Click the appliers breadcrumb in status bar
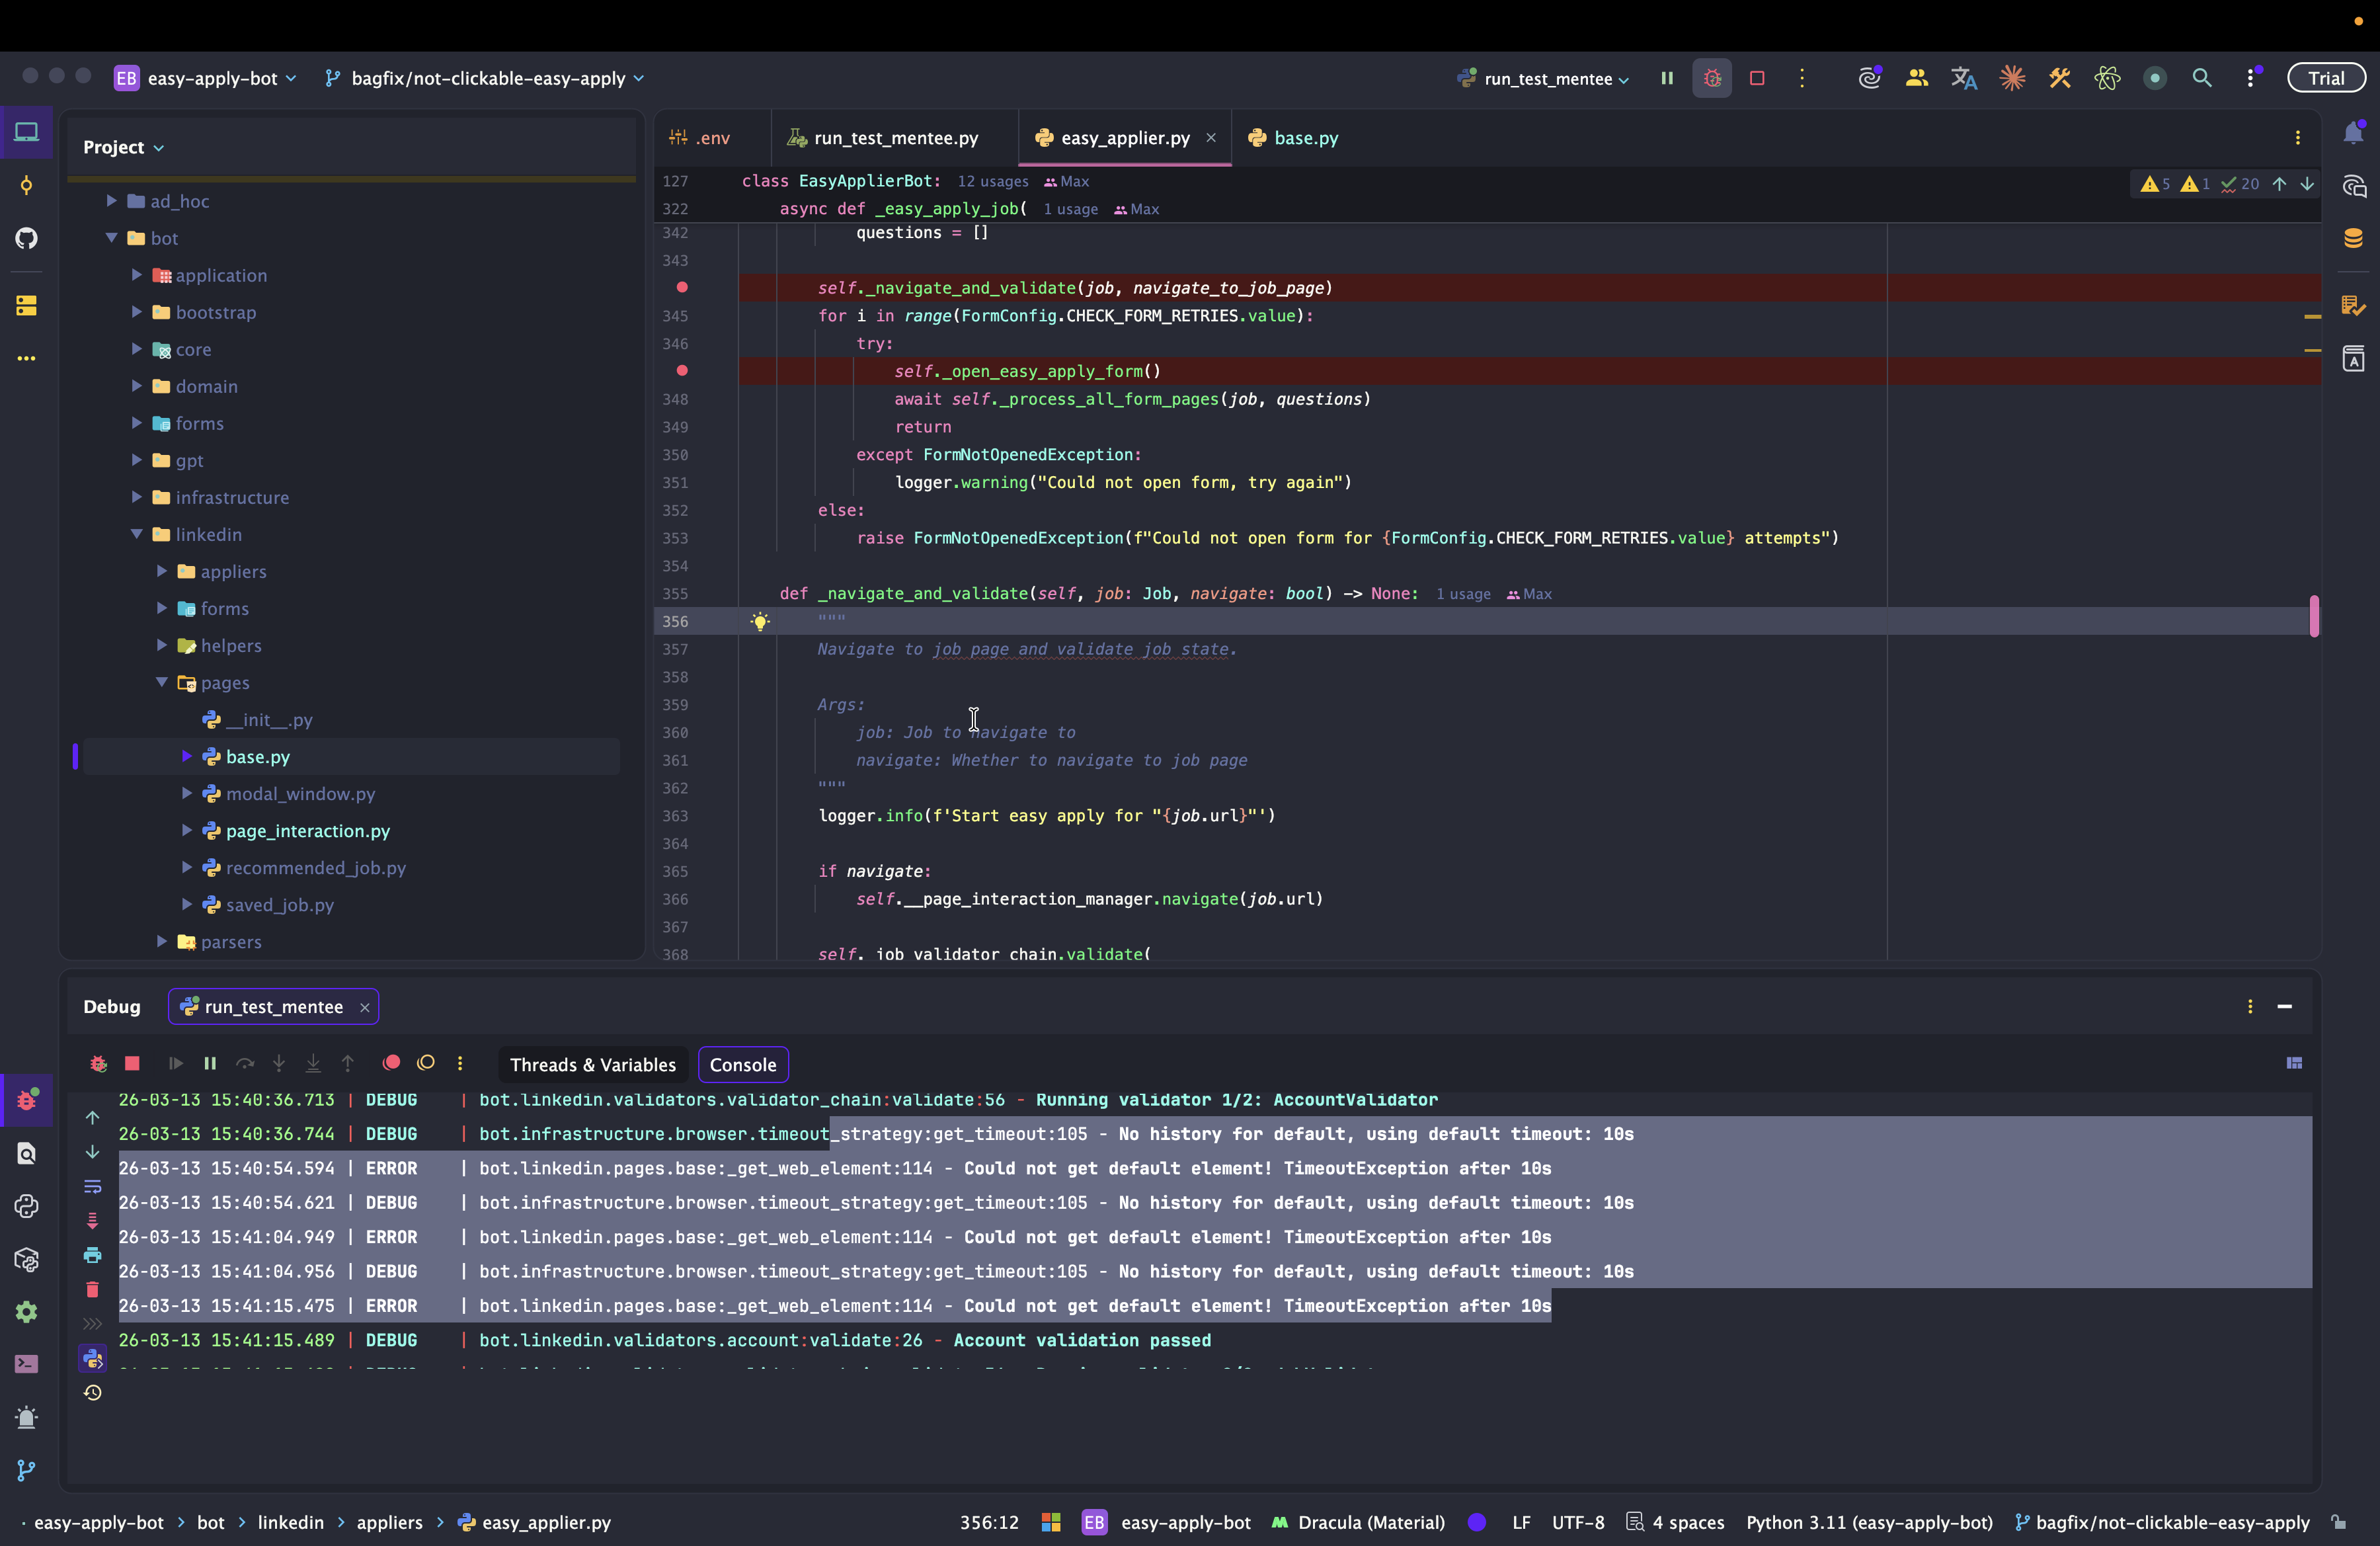2380x1546 pixels. 389,1522
